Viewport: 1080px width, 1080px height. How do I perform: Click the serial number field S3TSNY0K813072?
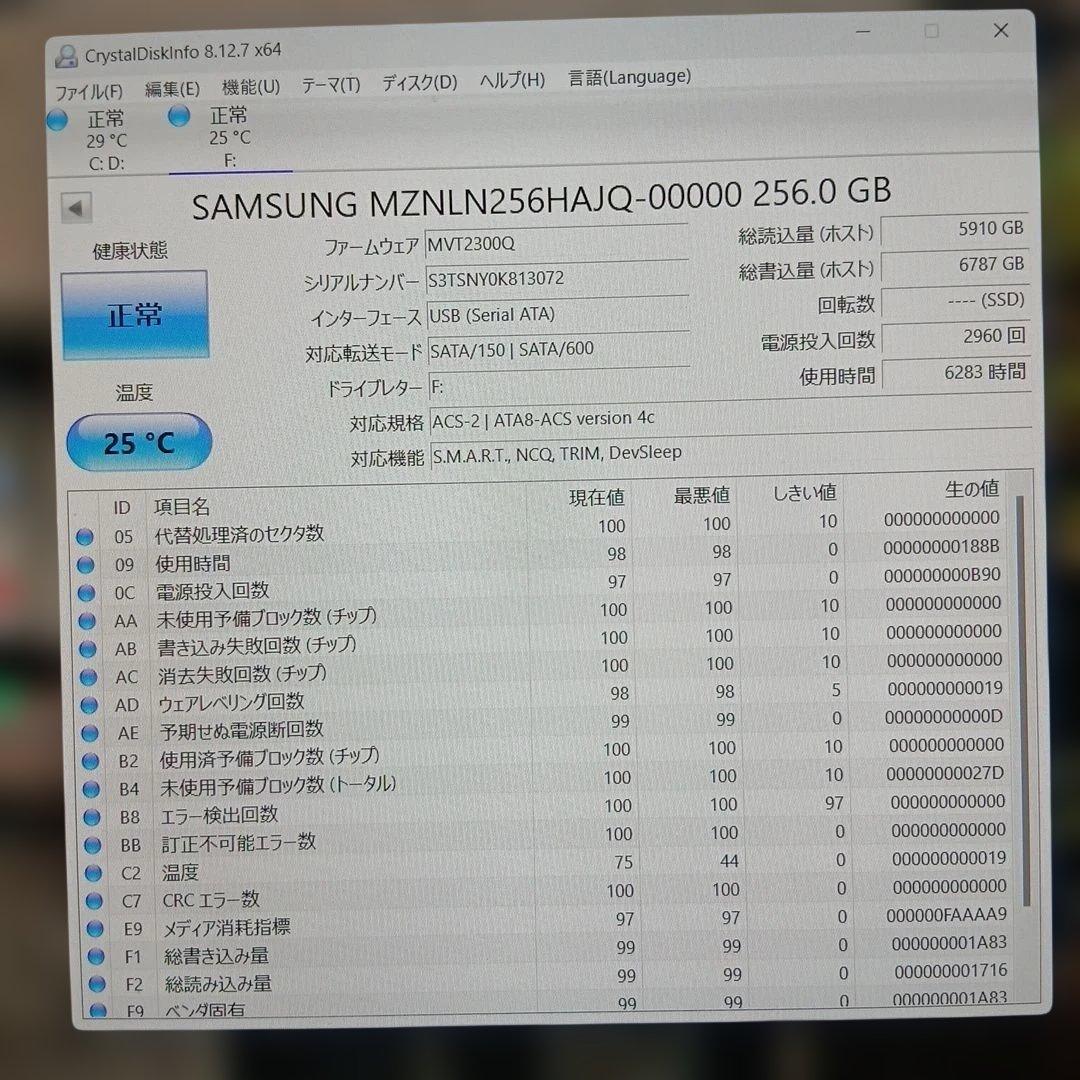point(557,278)
